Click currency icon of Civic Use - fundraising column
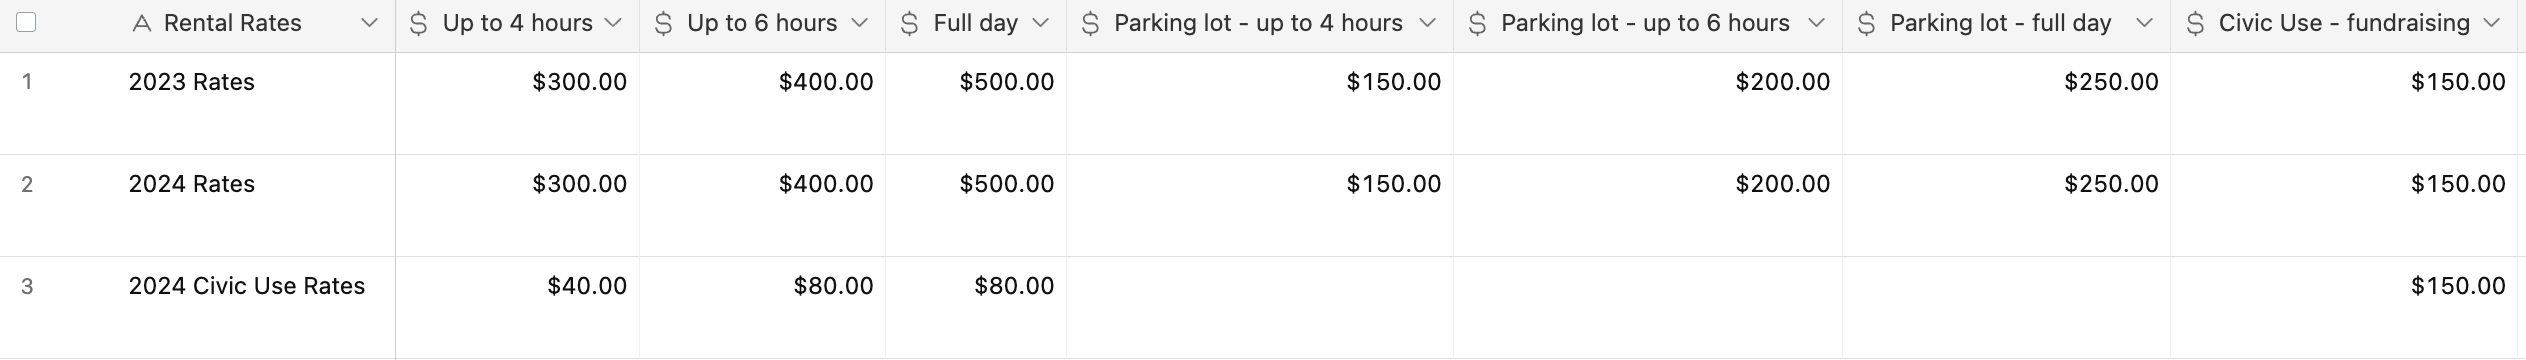This screenshot has height=360, width=2526. (x=2195, y=24)
